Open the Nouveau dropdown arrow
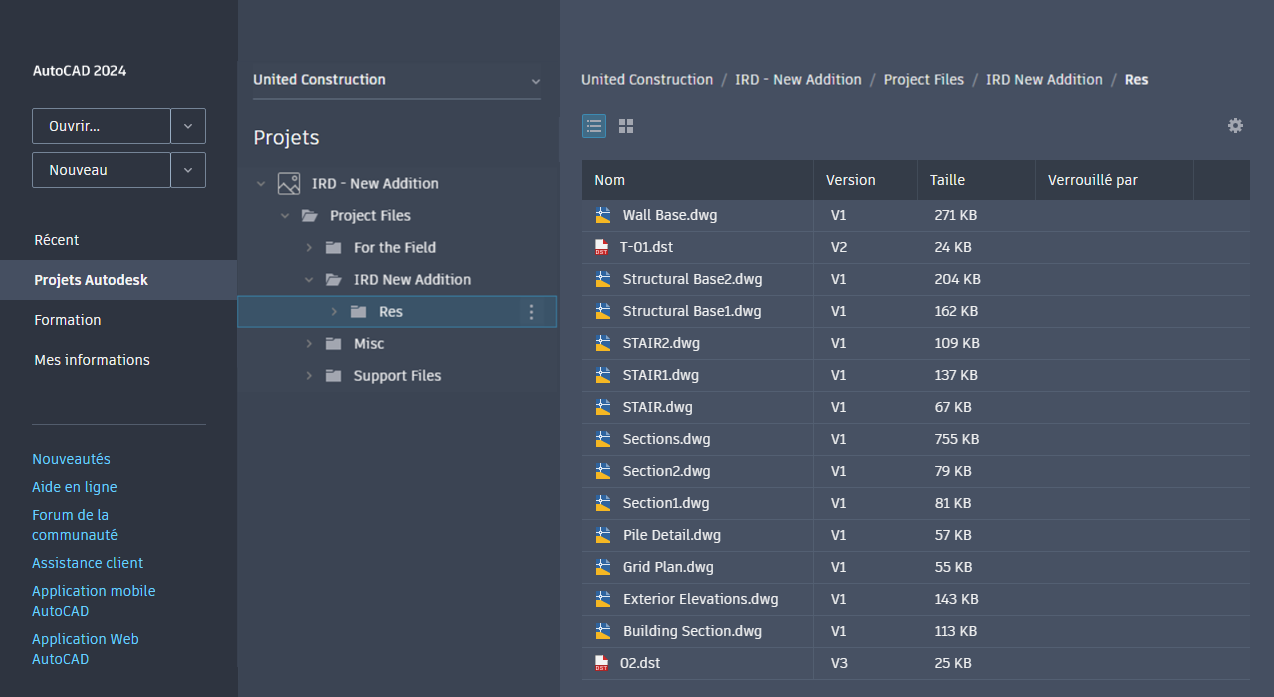1274x697 pixels. pyautogui.click(x=188, y=170)
